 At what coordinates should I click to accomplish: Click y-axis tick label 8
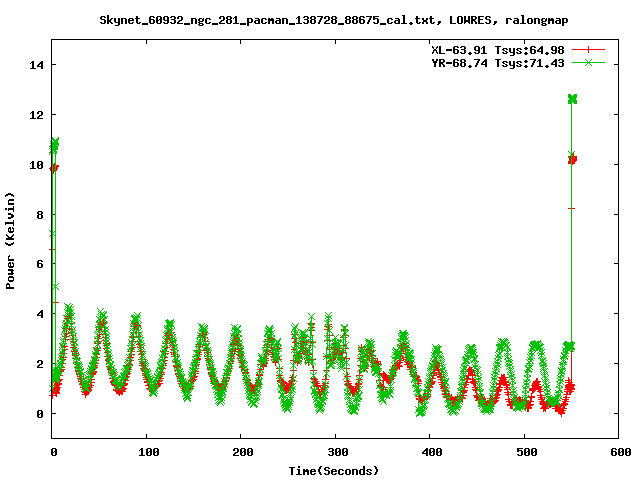(x=40, y=215)
